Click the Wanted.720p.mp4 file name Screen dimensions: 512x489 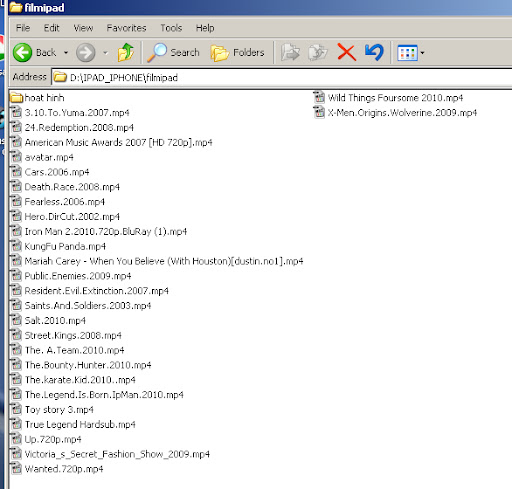64,469
